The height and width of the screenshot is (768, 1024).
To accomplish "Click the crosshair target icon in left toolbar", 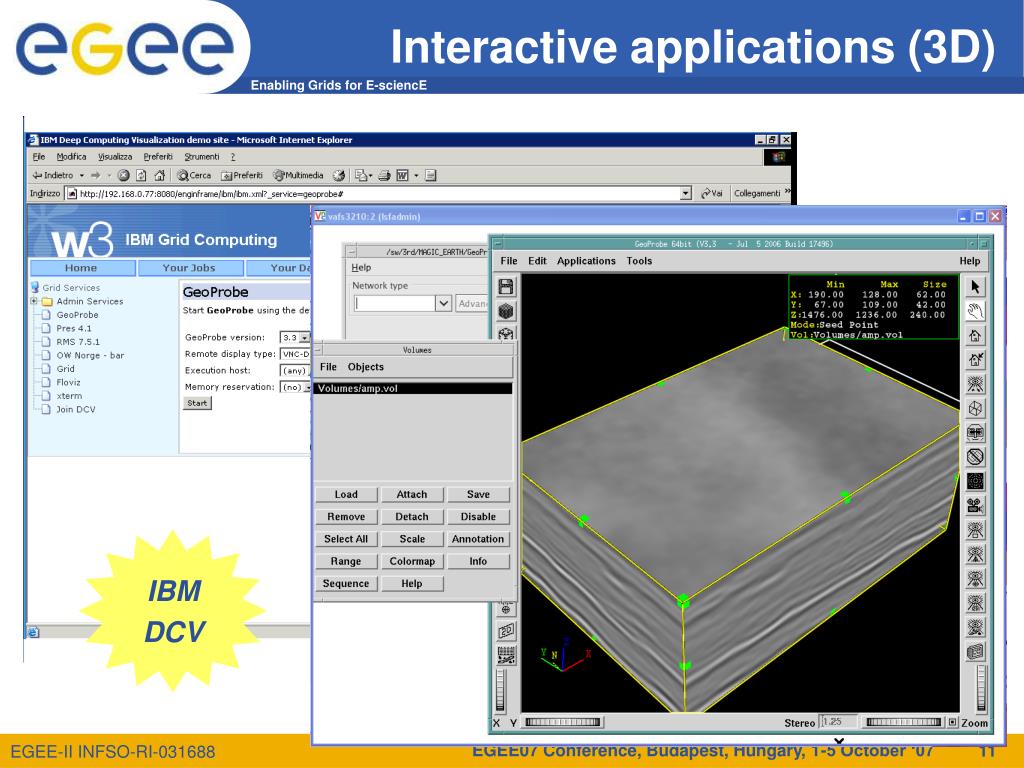I will click(x=506, y=609).
